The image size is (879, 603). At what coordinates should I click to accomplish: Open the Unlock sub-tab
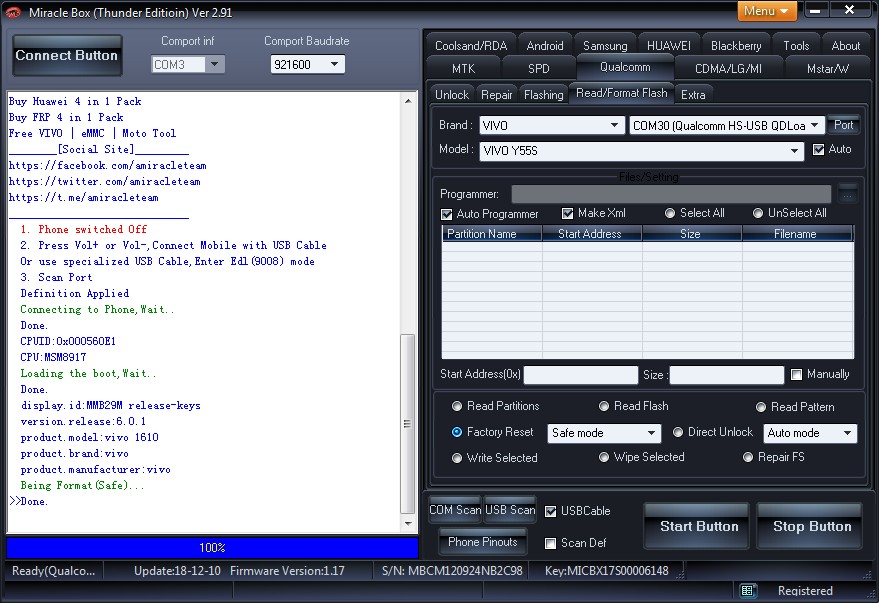coord(452,95)
